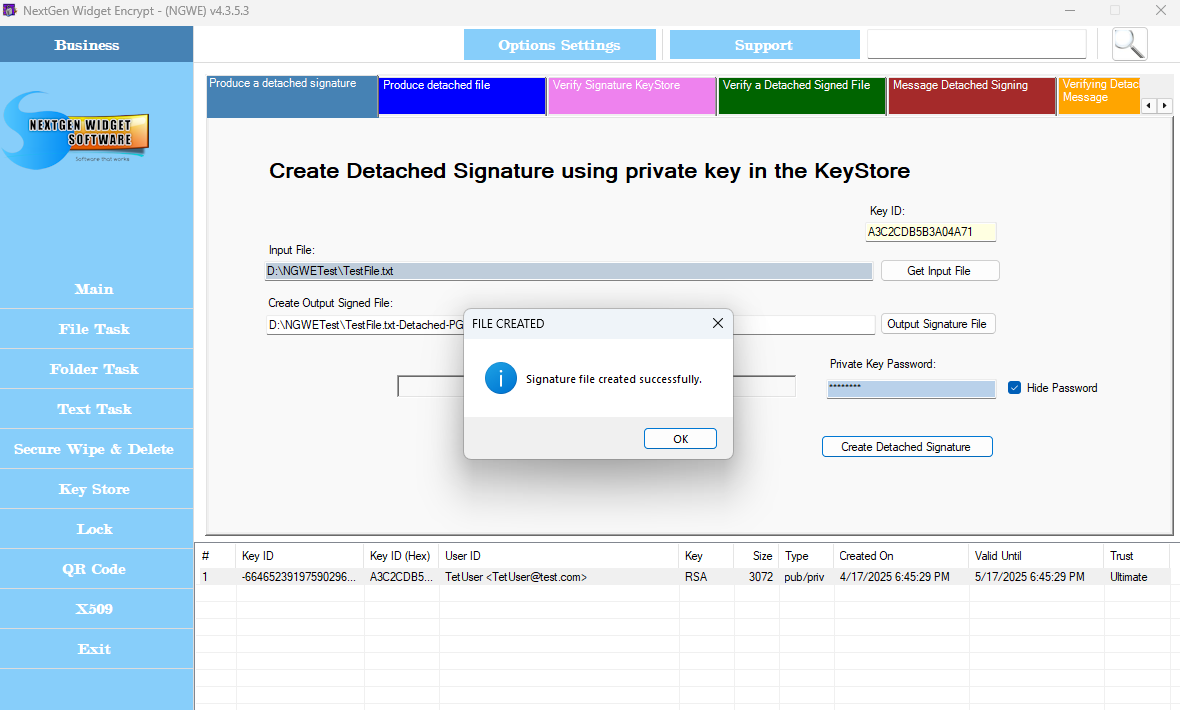Click OK in the FILE CREATED dialog
1180x710 pixels.
680,439
